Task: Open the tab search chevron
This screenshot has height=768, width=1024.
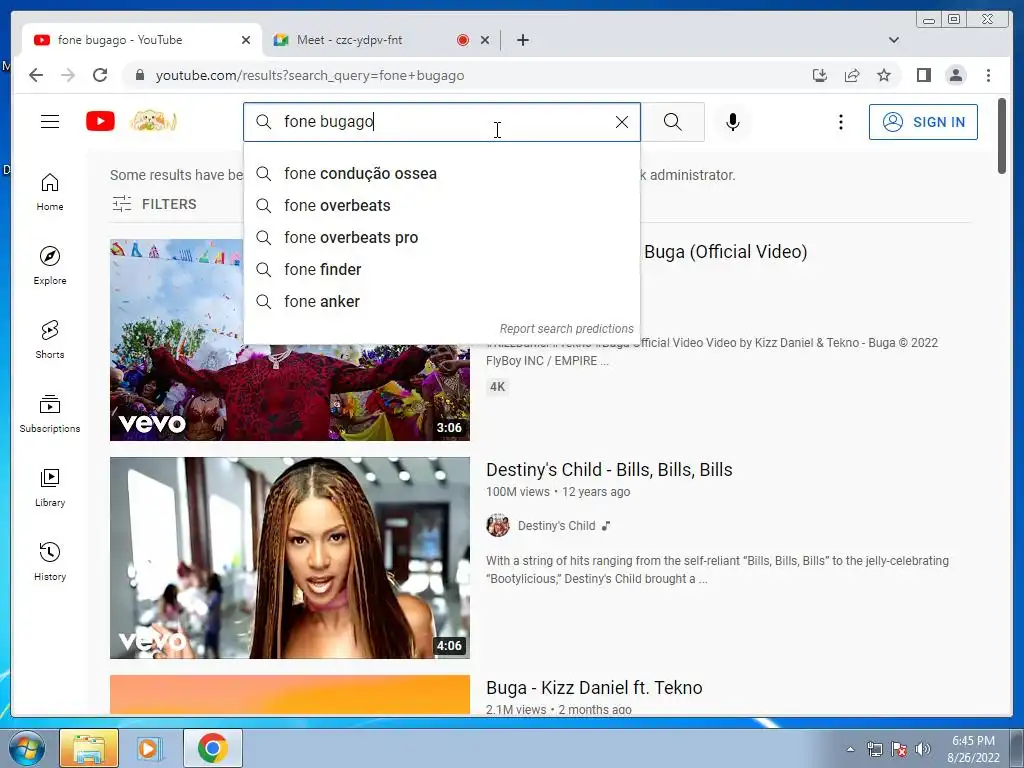Action: [x=893, y=40]
